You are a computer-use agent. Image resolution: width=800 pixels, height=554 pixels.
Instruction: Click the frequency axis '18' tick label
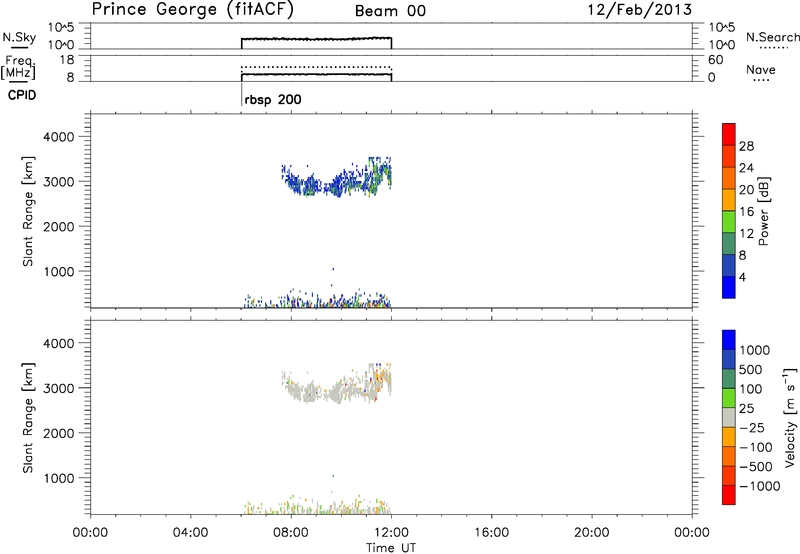[x=67, y=60]
